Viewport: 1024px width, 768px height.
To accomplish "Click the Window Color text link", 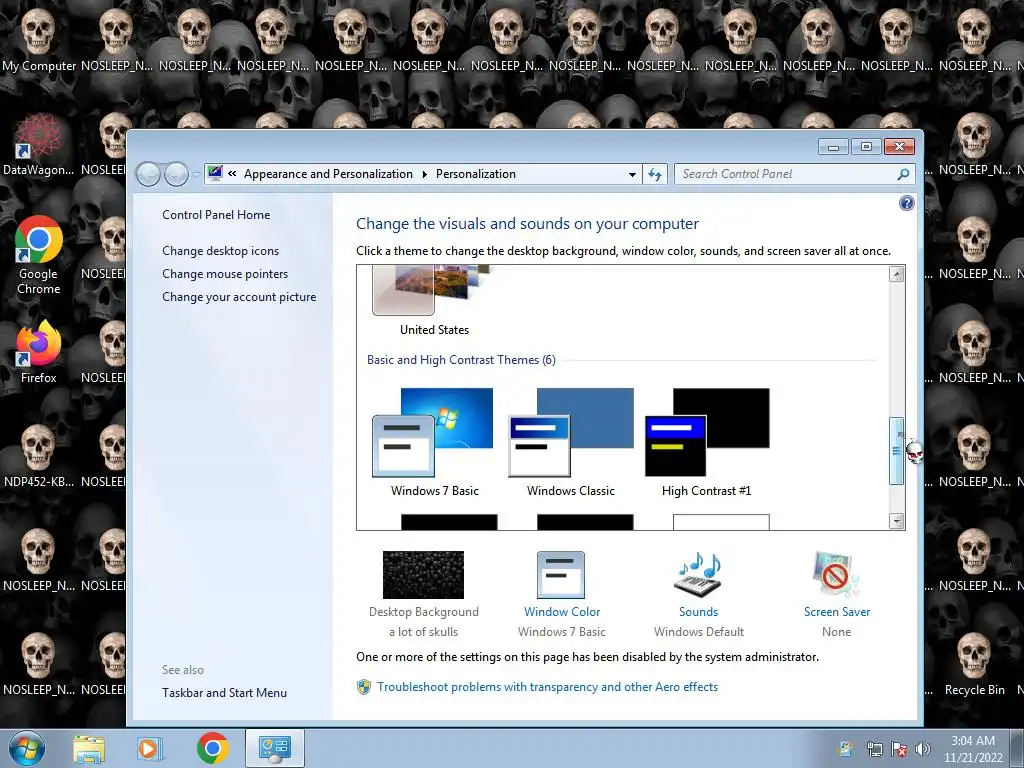I will pyautogui.click(x=562, y=612).
